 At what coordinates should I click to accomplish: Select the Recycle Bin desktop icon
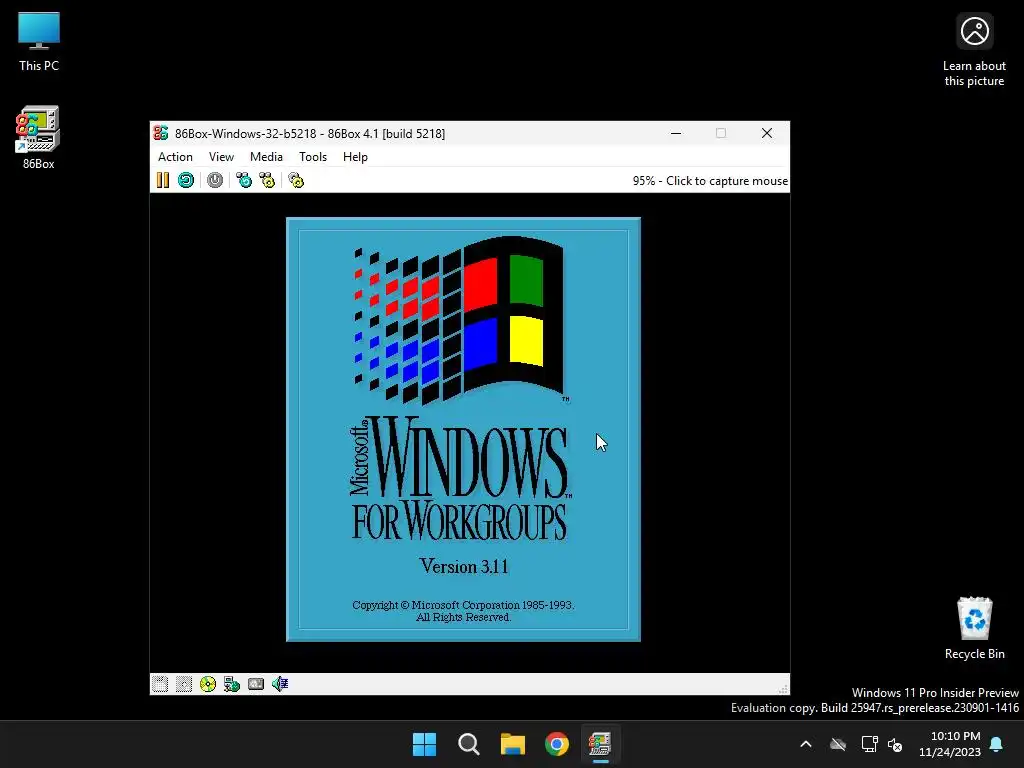[974, 628]
